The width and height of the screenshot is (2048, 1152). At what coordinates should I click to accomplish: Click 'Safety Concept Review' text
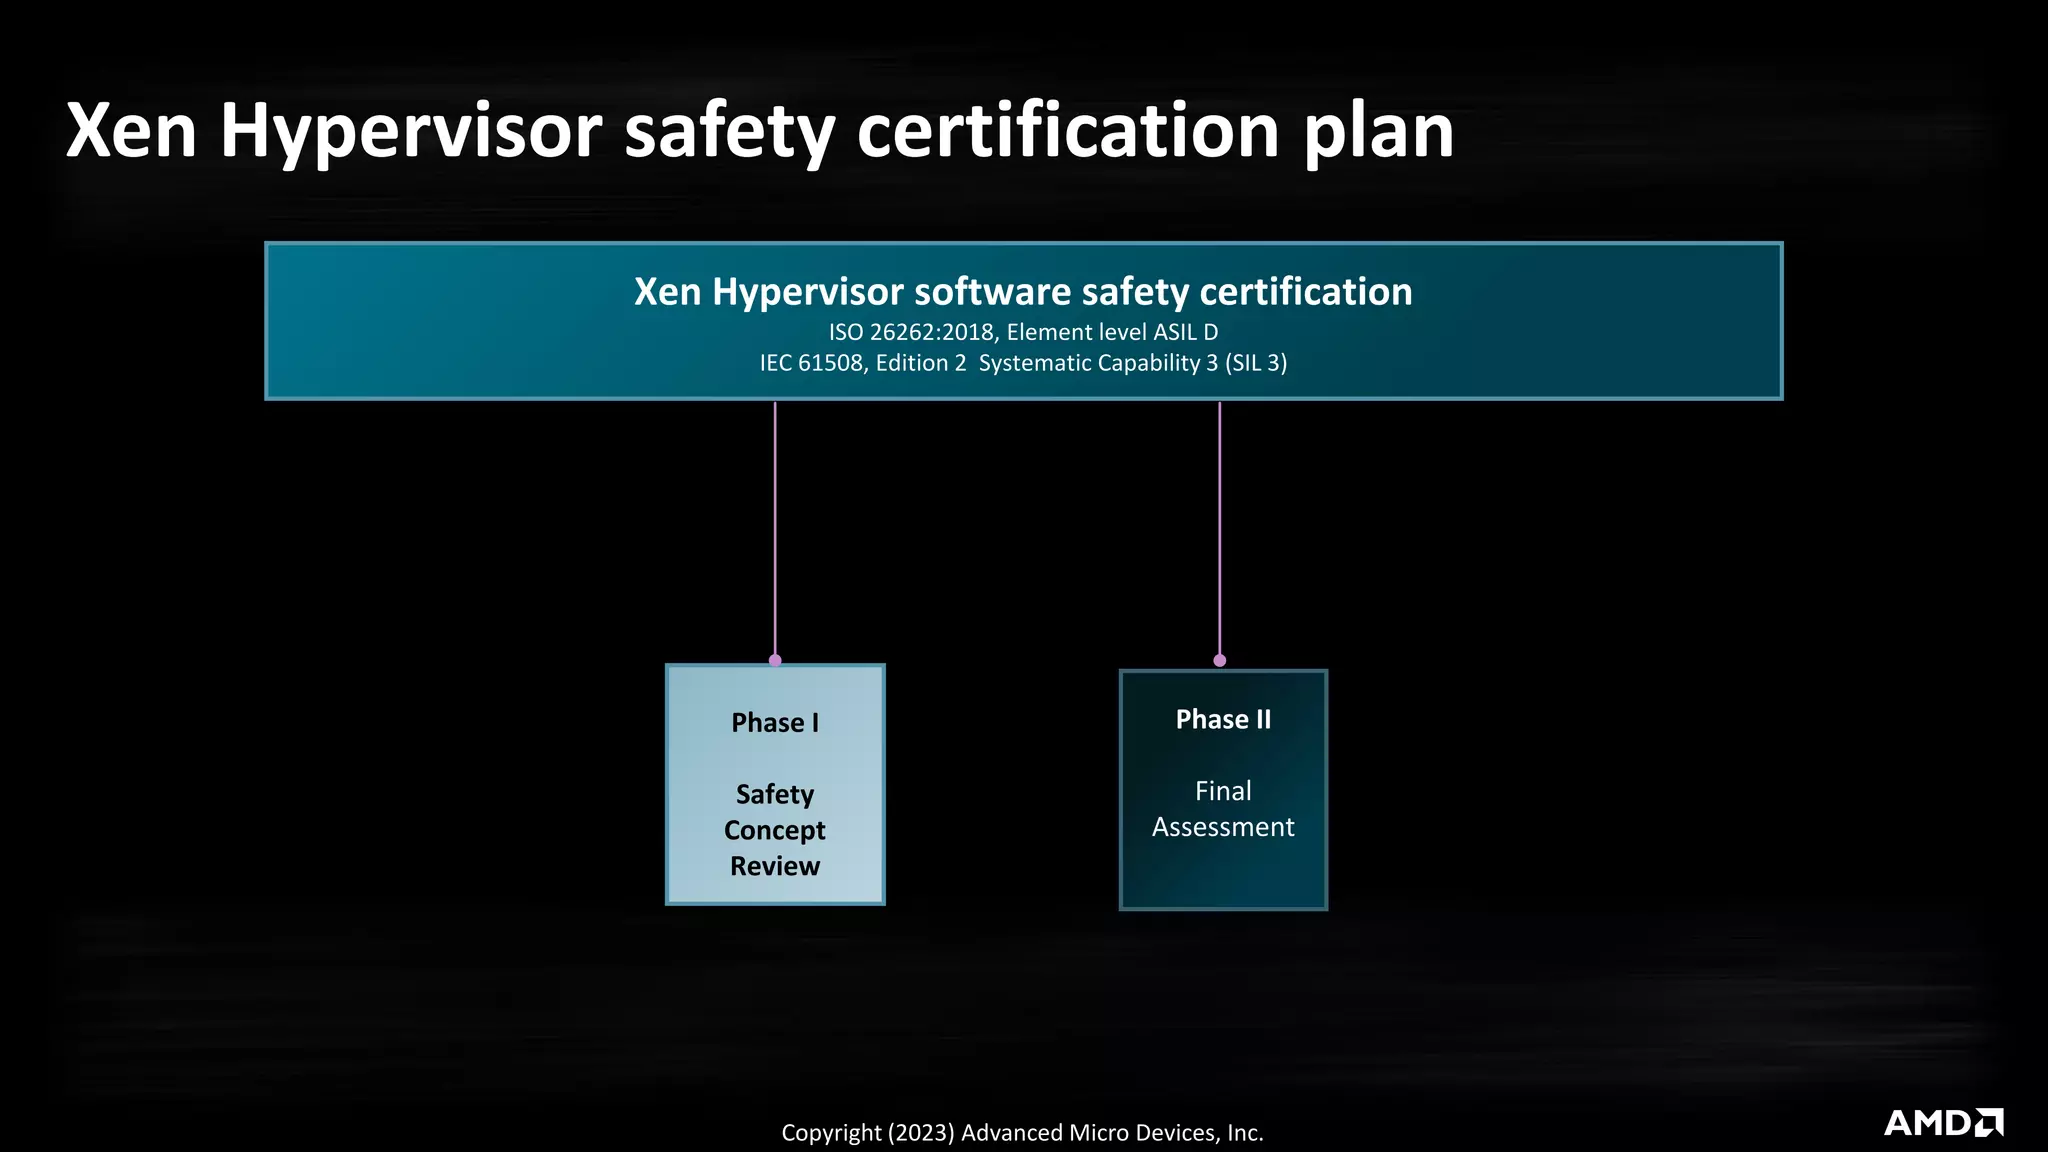(775, 830)
